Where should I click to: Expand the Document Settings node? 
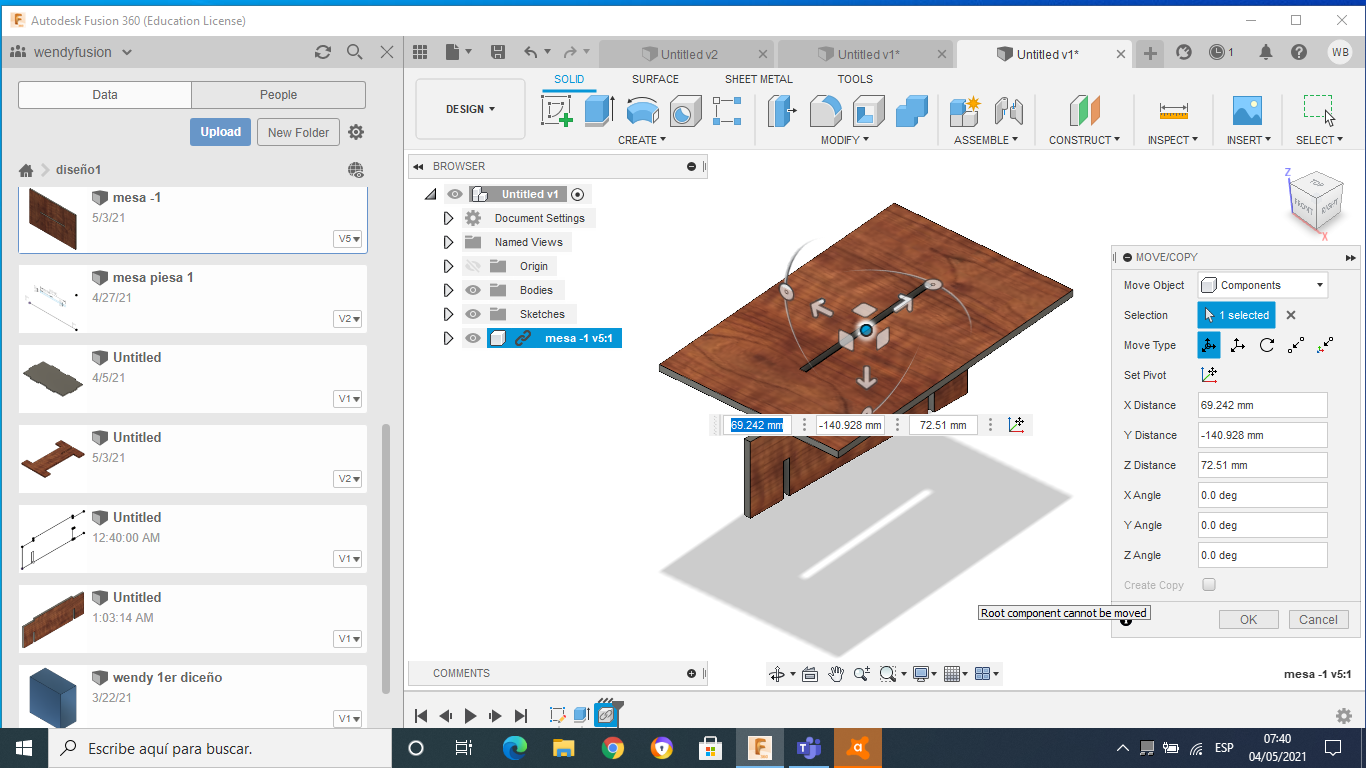448,218
